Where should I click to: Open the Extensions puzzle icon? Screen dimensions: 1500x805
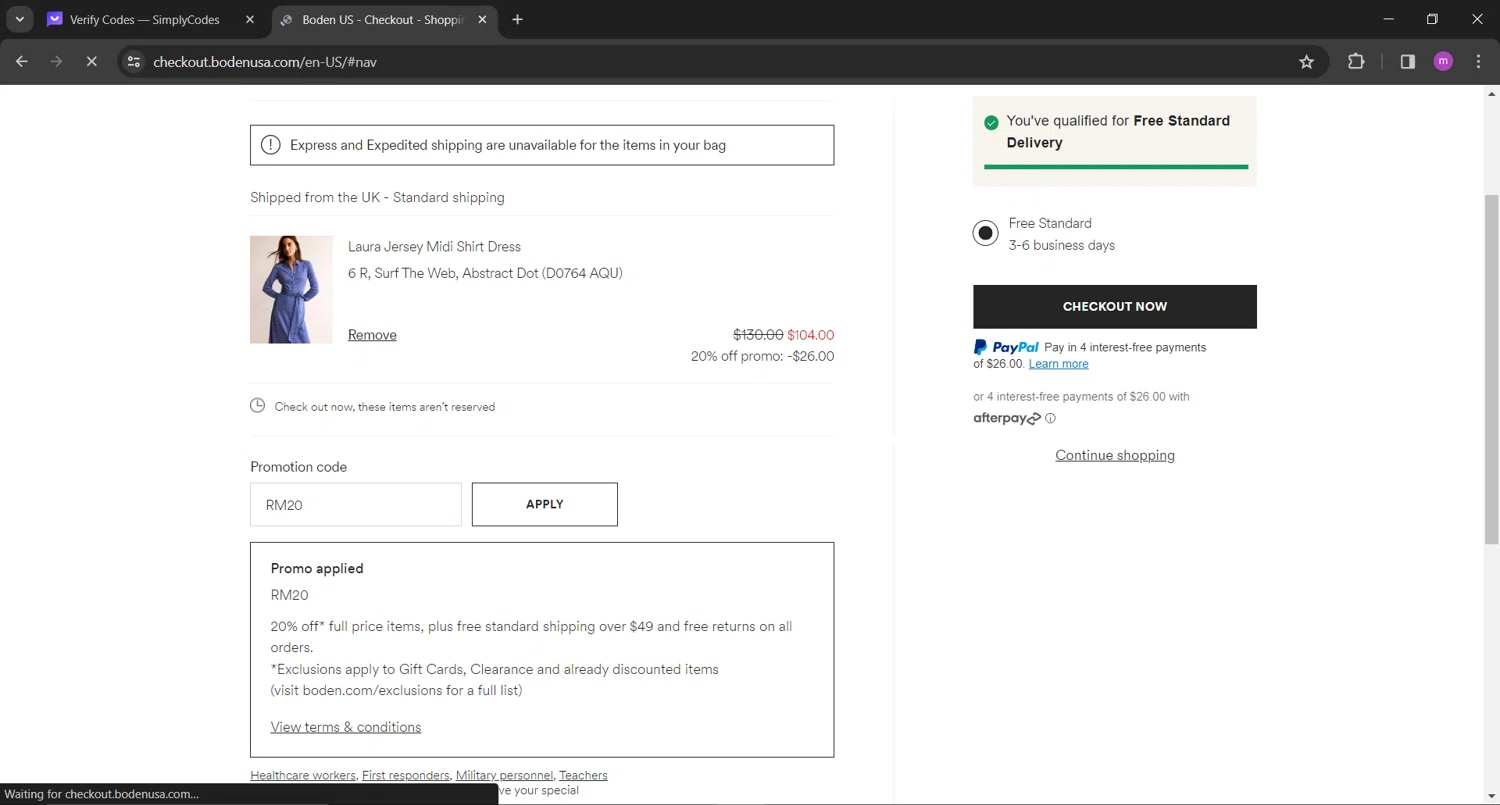tap(1356, 62)
